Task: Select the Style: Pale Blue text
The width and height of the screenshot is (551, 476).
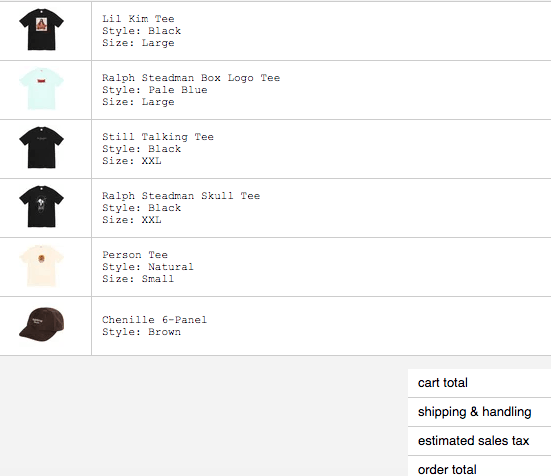Action: 155,90
